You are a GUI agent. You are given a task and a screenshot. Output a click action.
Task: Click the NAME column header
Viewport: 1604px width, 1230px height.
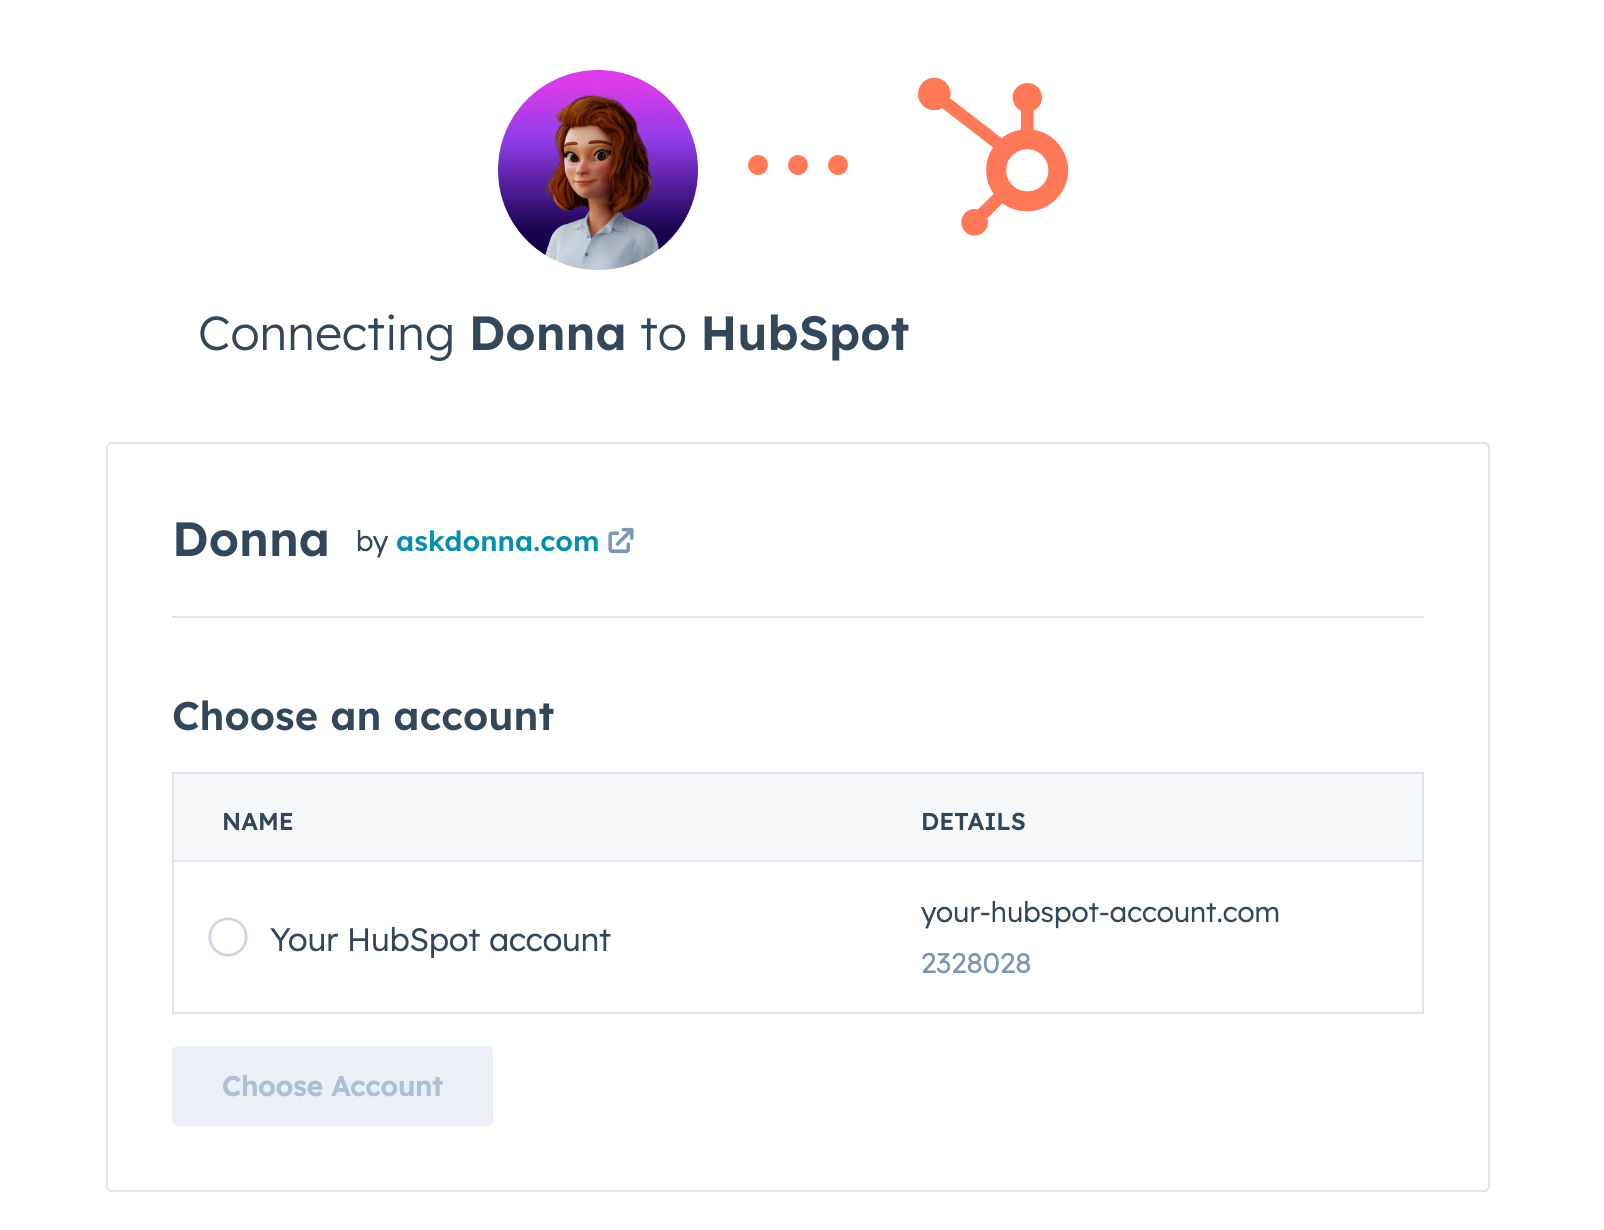pyautogui.click(x=258, y=822)
